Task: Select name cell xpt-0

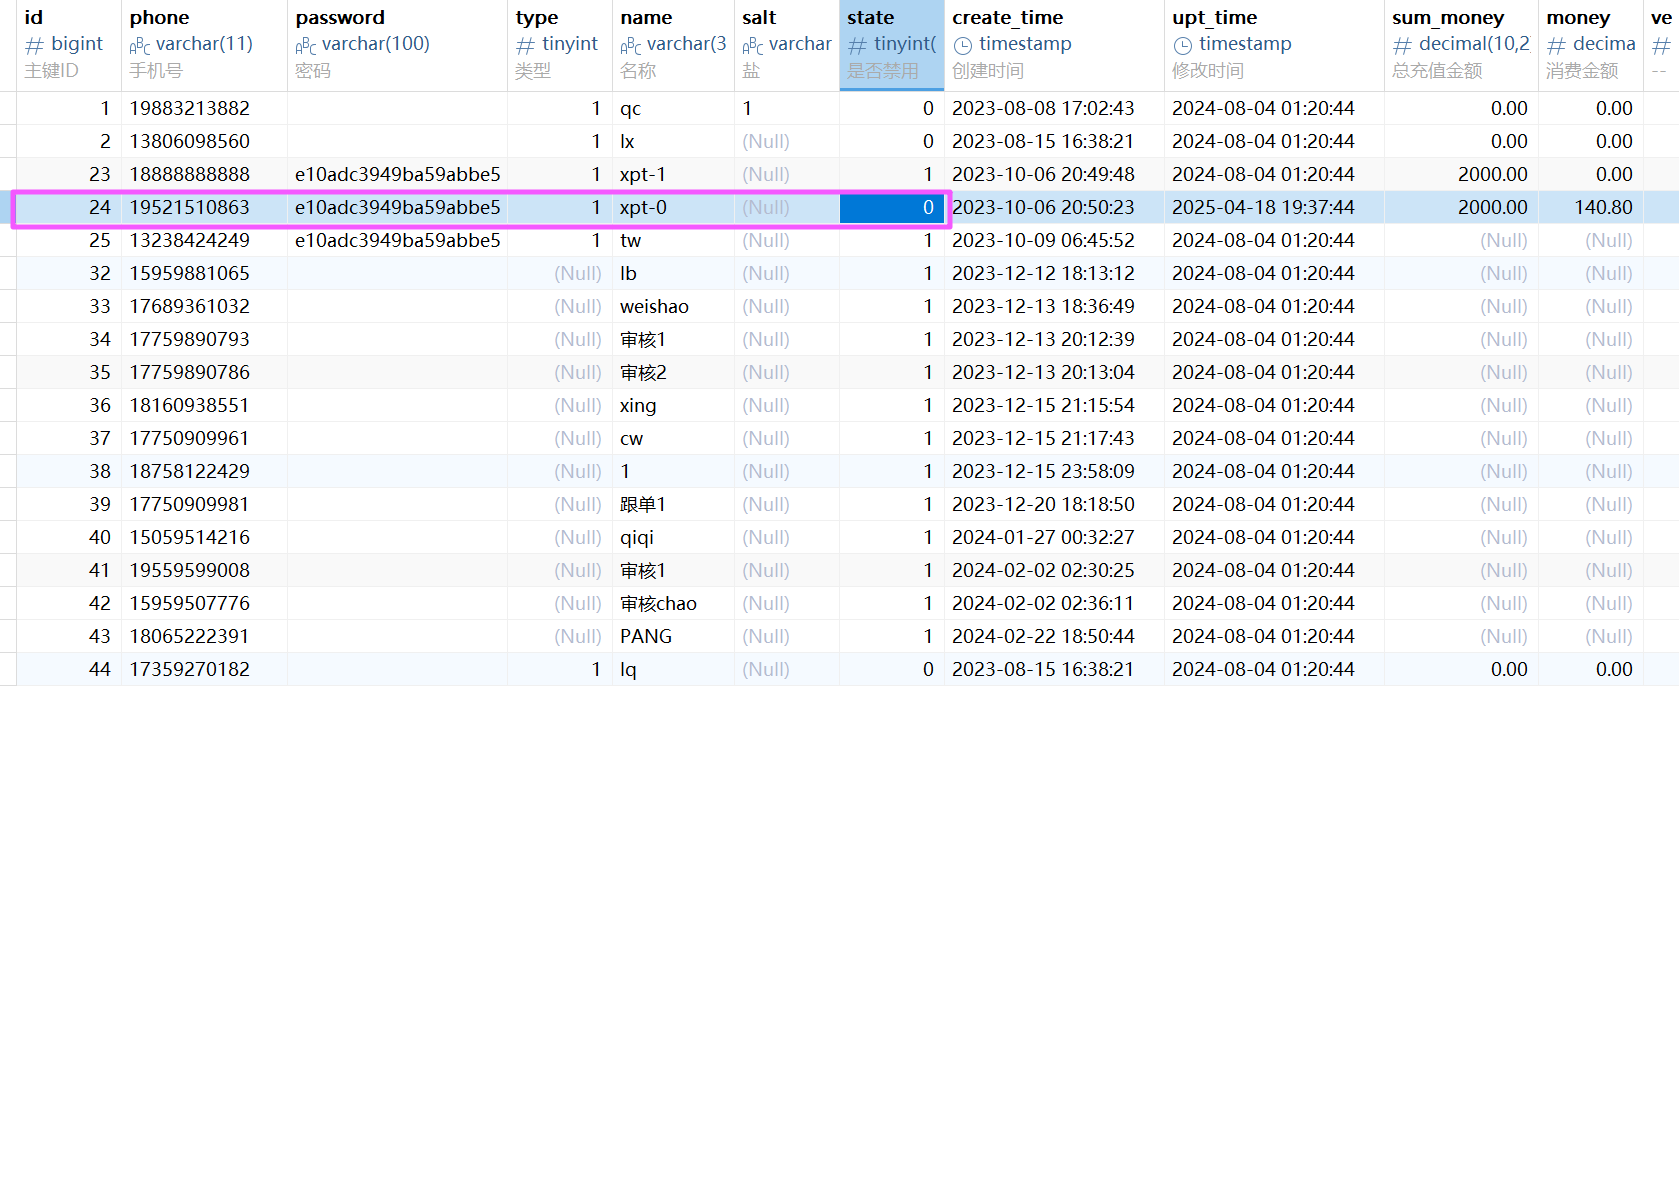Action: pos(673,207)
